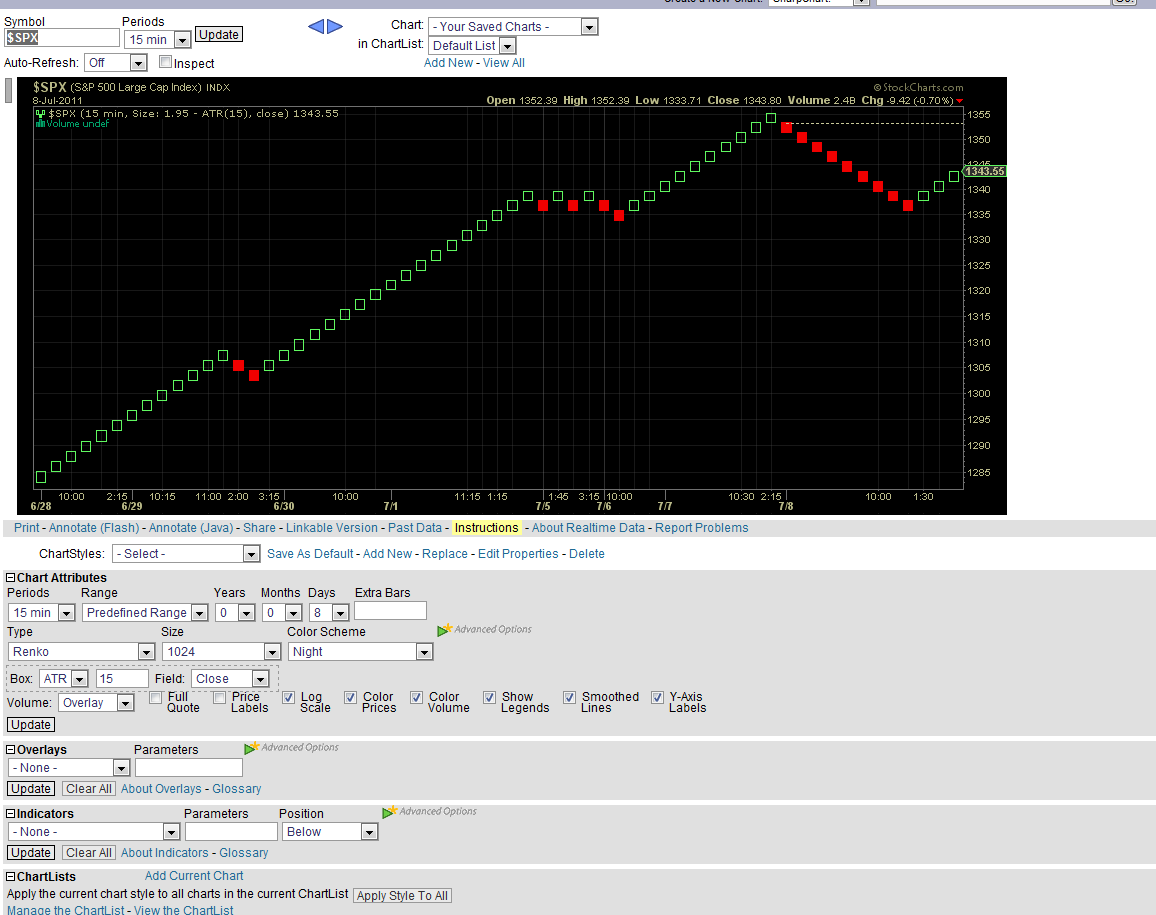Click Clear All in the Overlays section
The image size is (1156, 915).
89,789
